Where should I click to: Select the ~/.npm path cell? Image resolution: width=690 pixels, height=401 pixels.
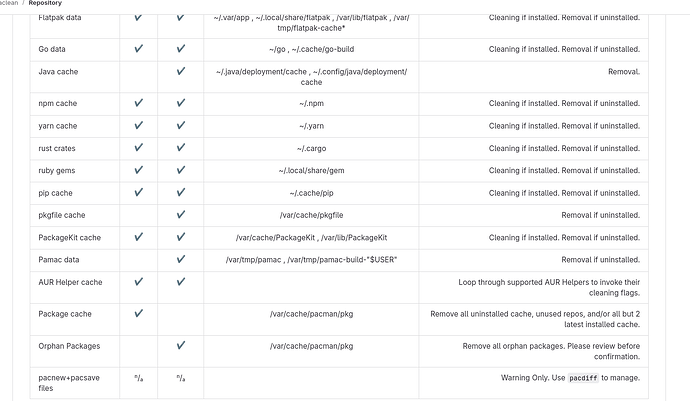(311, 103)
